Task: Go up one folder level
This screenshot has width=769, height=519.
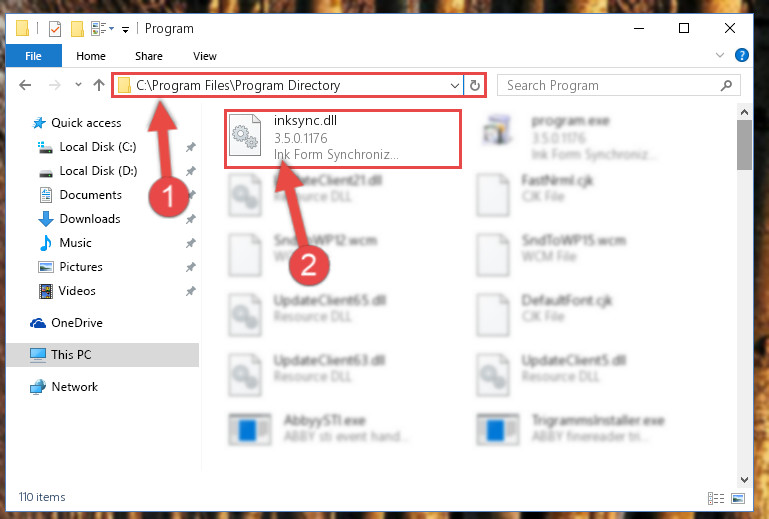Action: 99,85
